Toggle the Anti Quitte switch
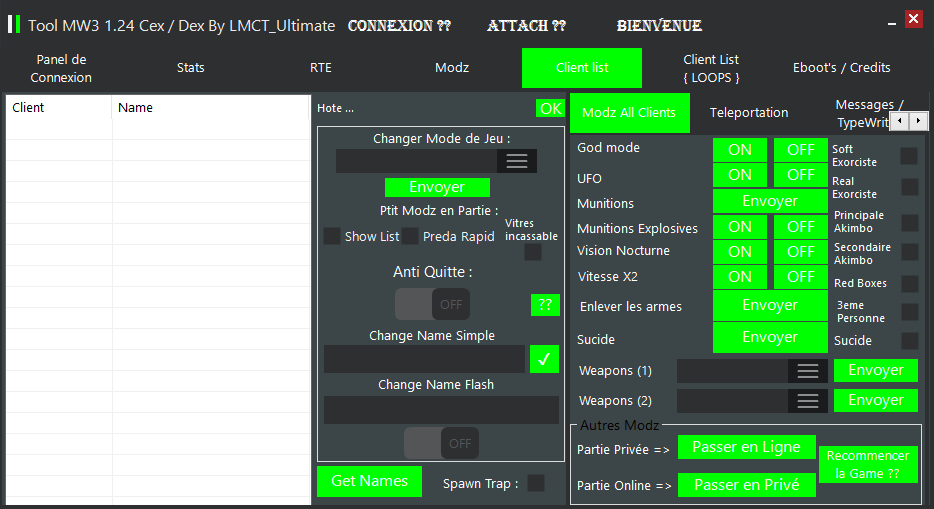 tap(432, 304)
